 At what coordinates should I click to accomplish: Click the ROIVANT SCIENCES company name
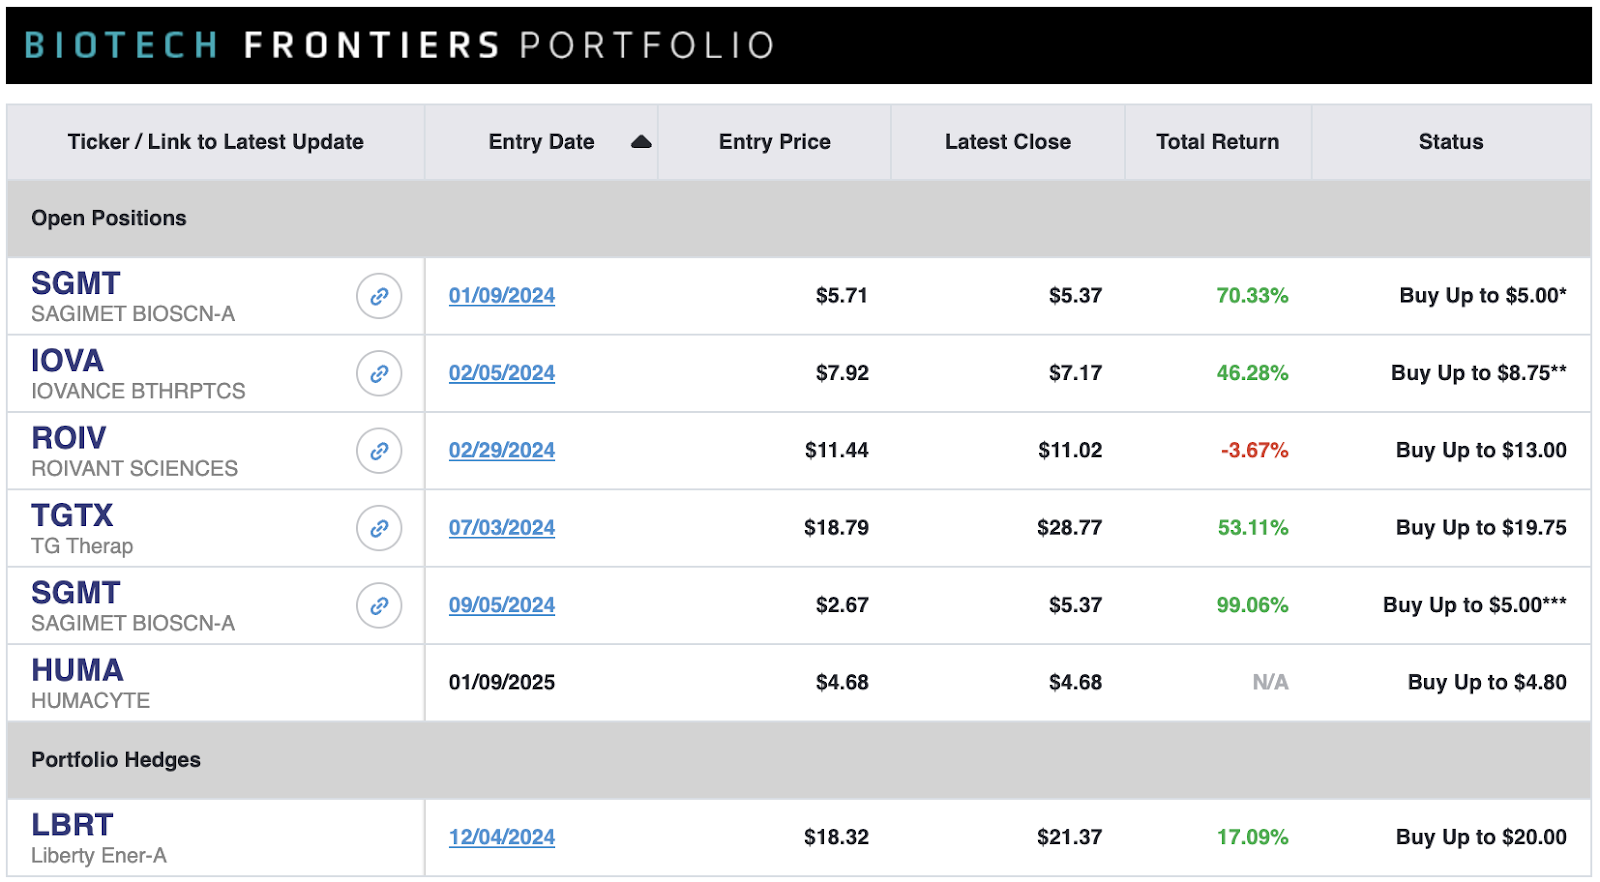tap(134, 469)
